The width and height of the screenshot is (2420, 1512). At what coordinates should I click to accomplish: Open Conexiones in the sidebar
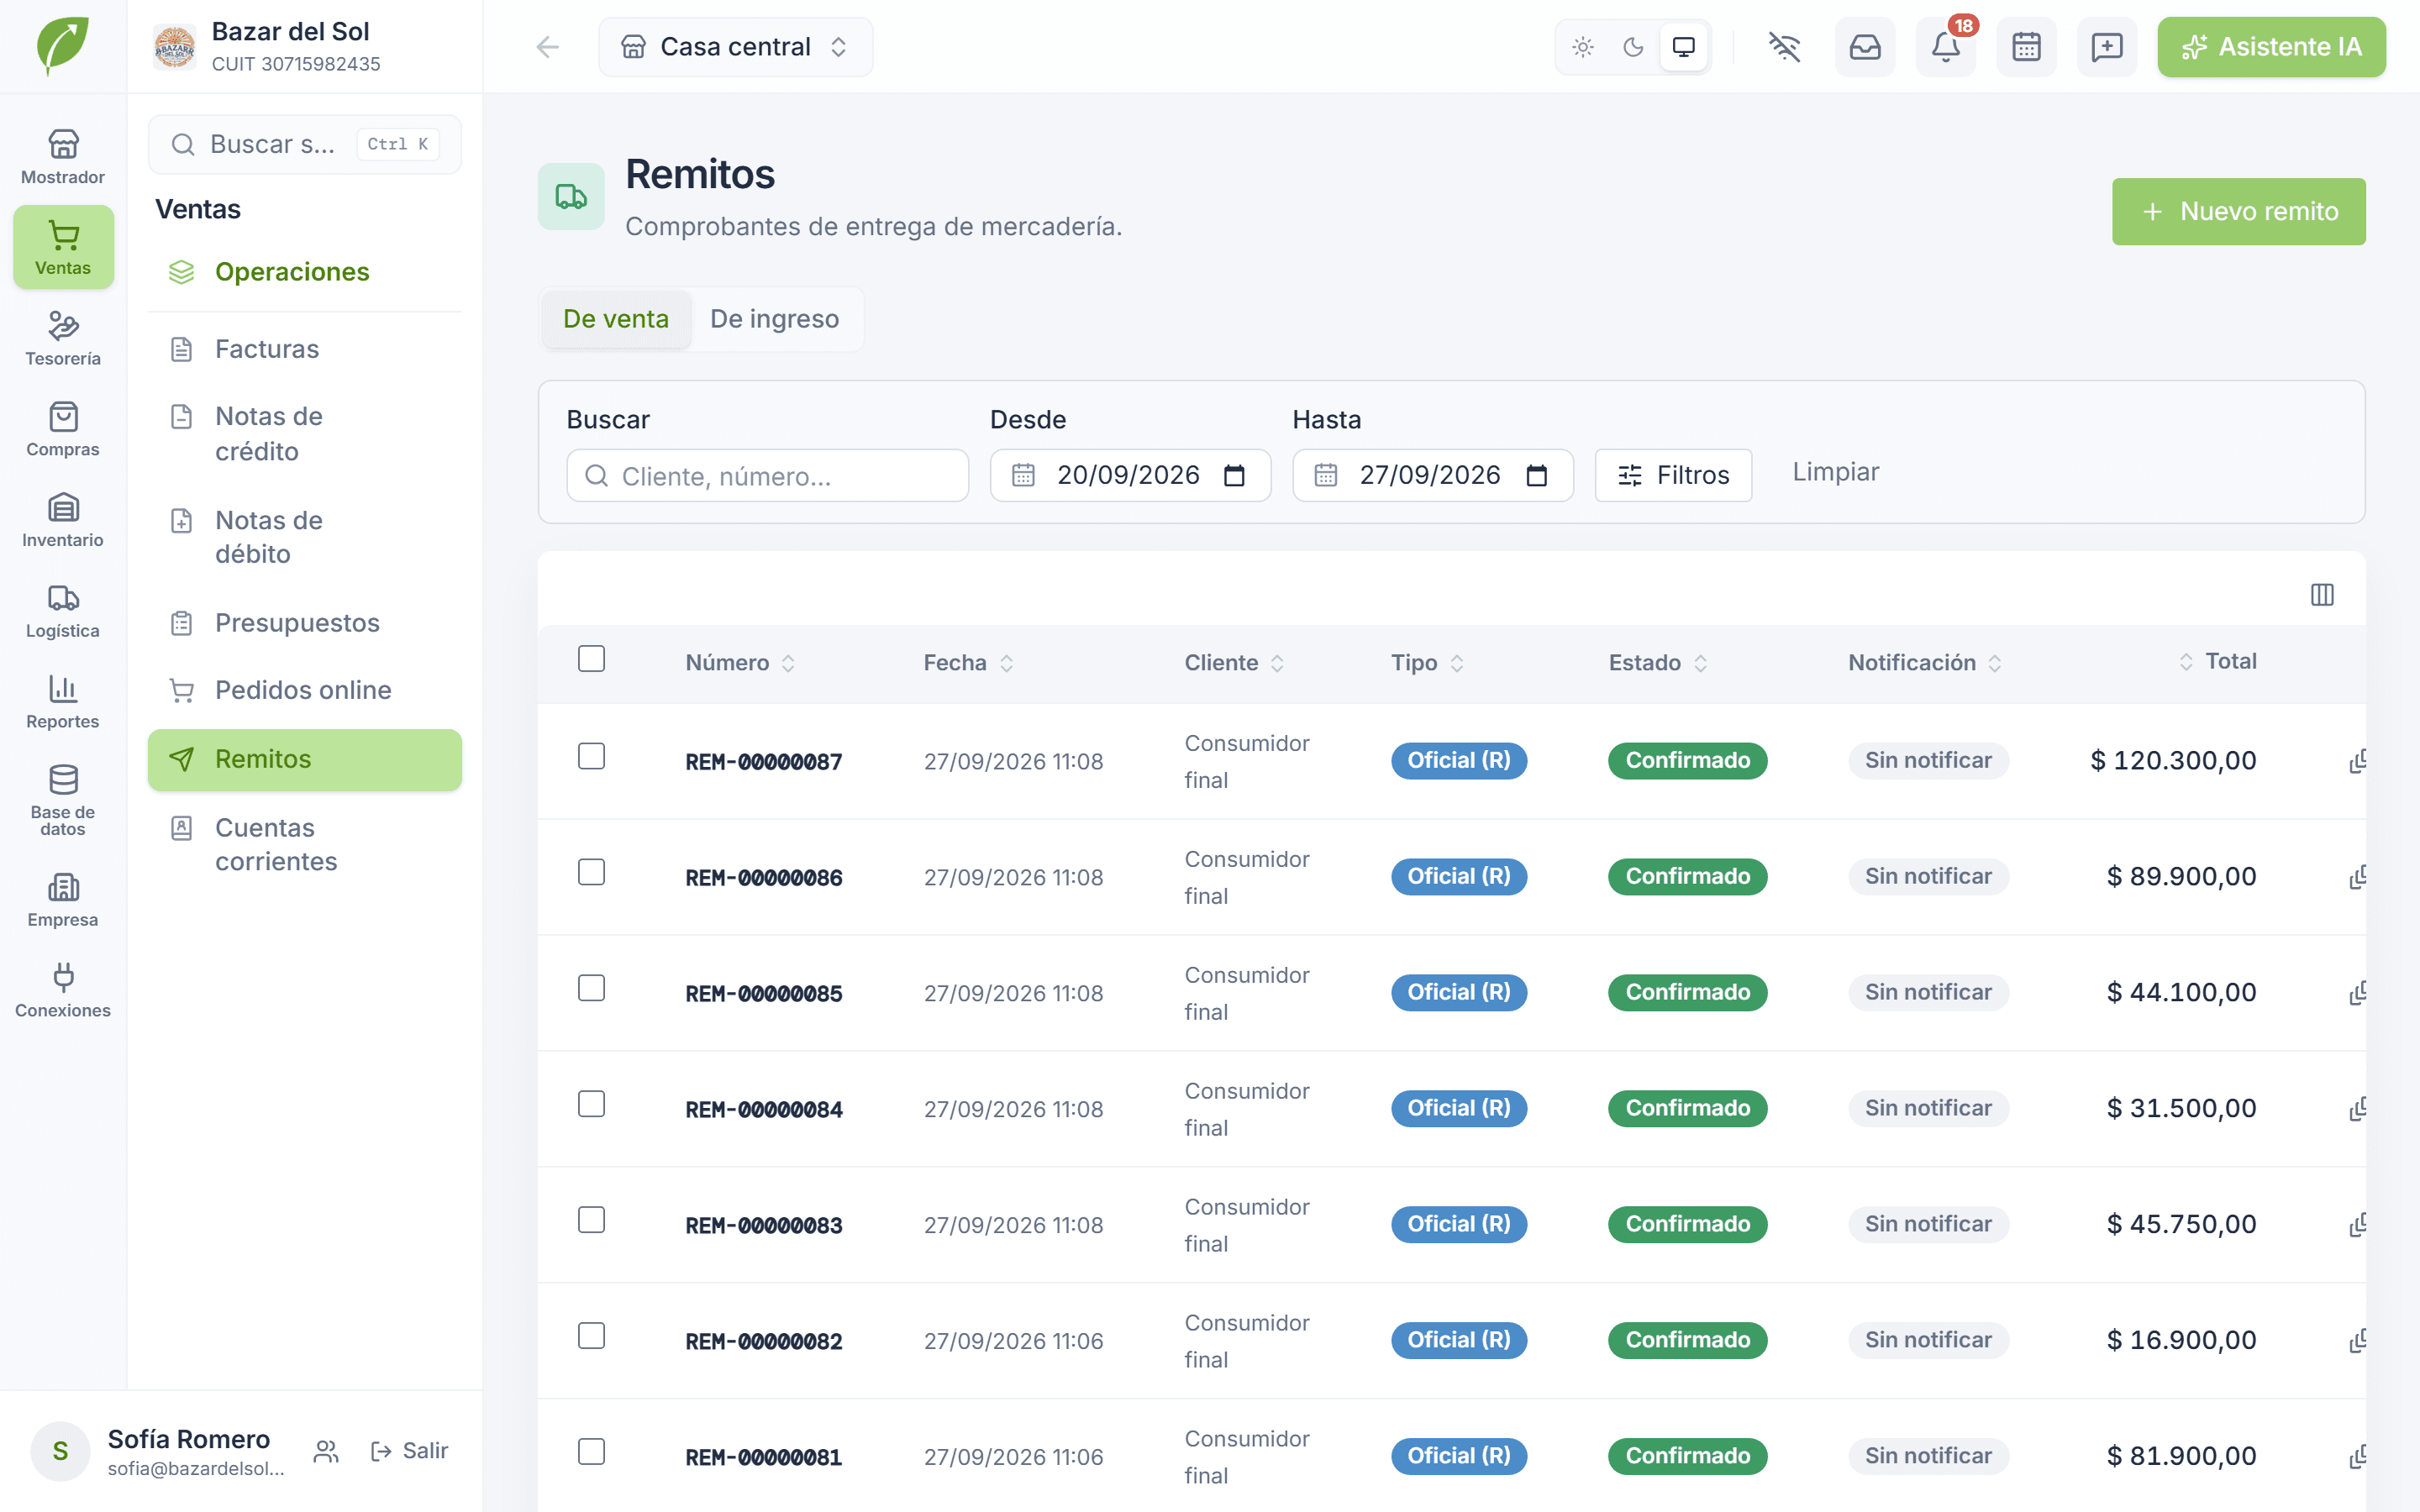63,991
